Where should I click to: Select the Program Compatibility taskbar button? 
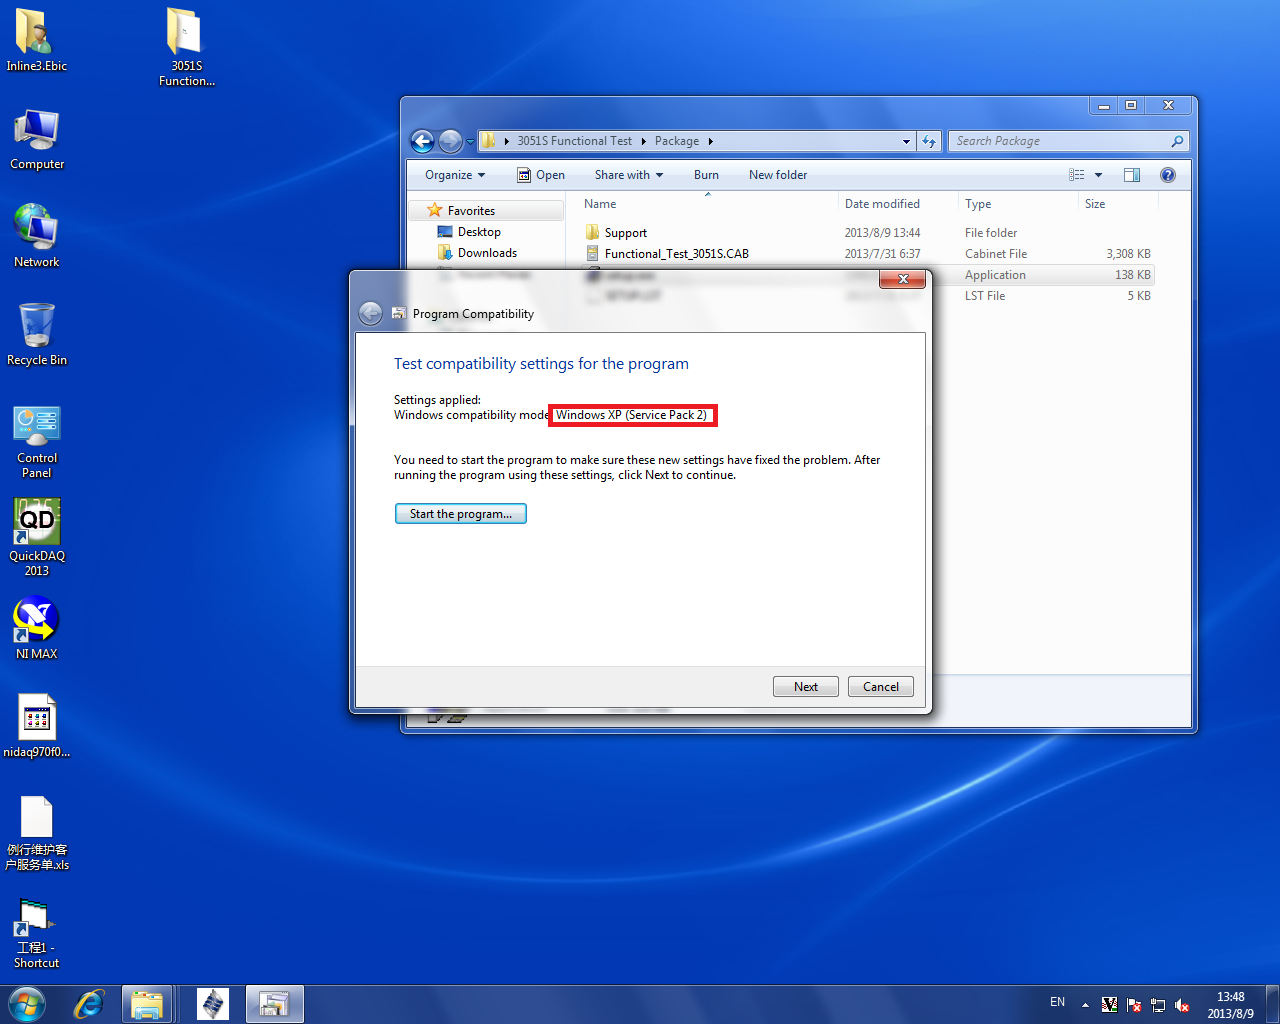pyautogui.click(x=274, y=1004)
